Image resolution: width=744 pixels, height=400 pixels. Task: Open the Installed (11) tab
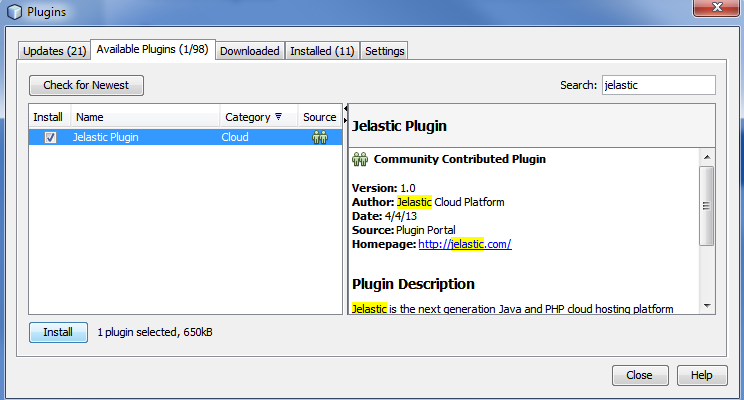(x=322, y=51)
